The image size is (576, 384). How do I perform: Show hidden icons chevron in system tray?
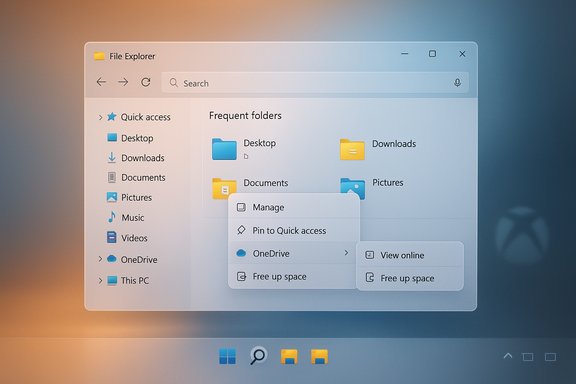pos(508,356)
